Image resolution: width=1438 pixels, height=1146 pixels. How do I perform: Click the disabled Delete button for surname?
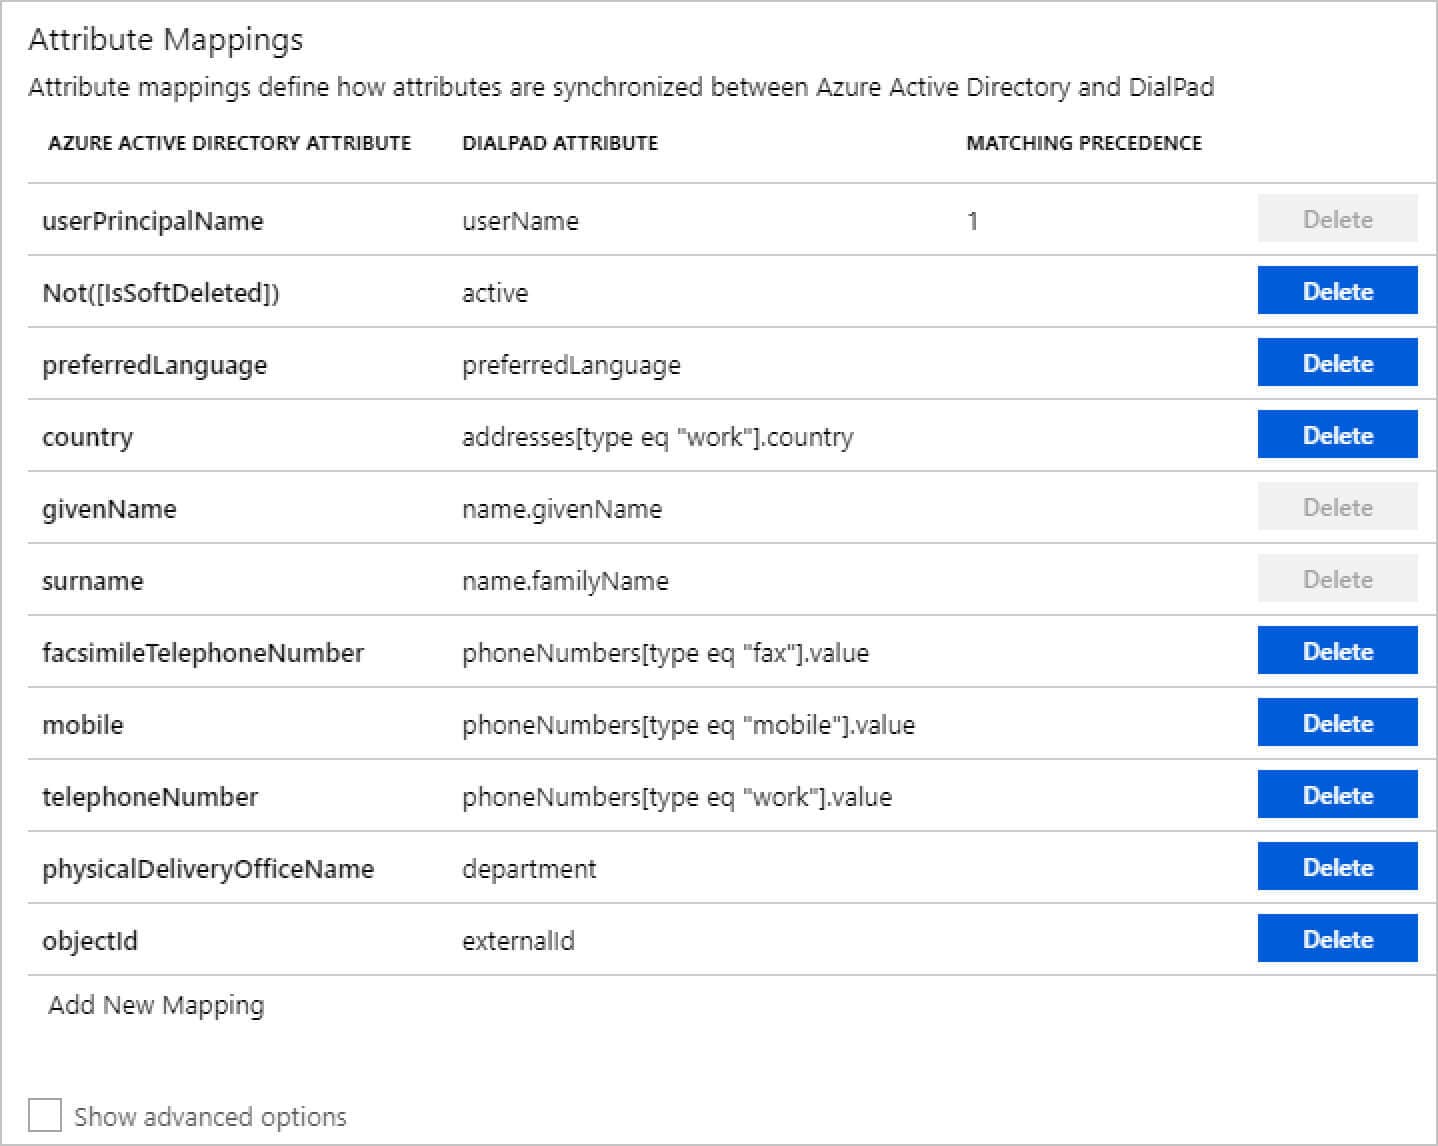point(1337,579)
